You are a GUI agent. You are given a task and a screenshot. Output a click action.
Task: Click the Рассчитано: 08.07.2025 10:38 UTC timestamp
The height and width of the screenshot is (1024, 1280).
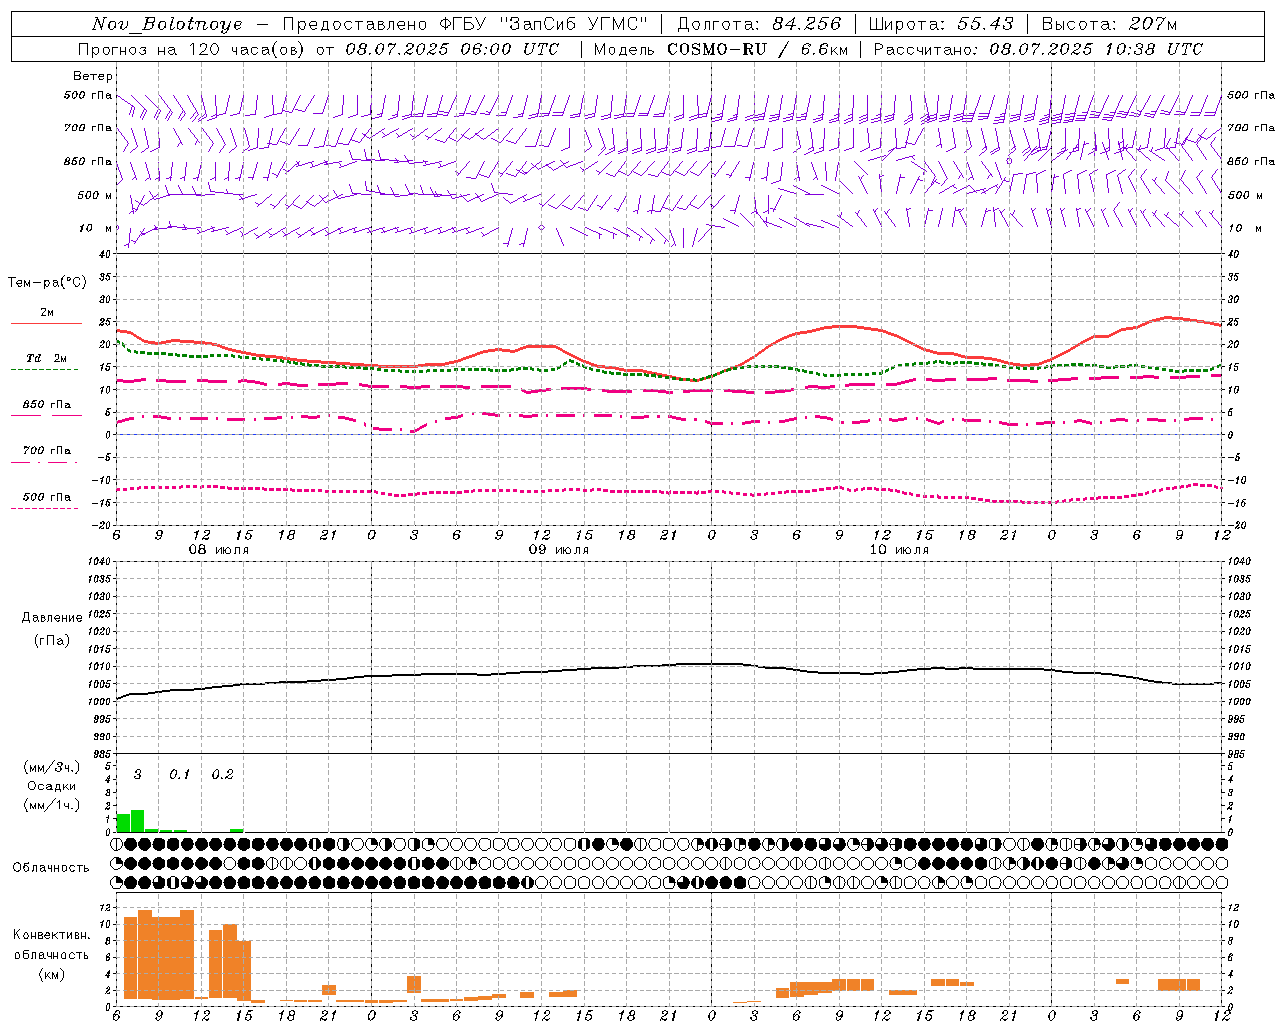pyautogui.click(x=1038, y=49)
